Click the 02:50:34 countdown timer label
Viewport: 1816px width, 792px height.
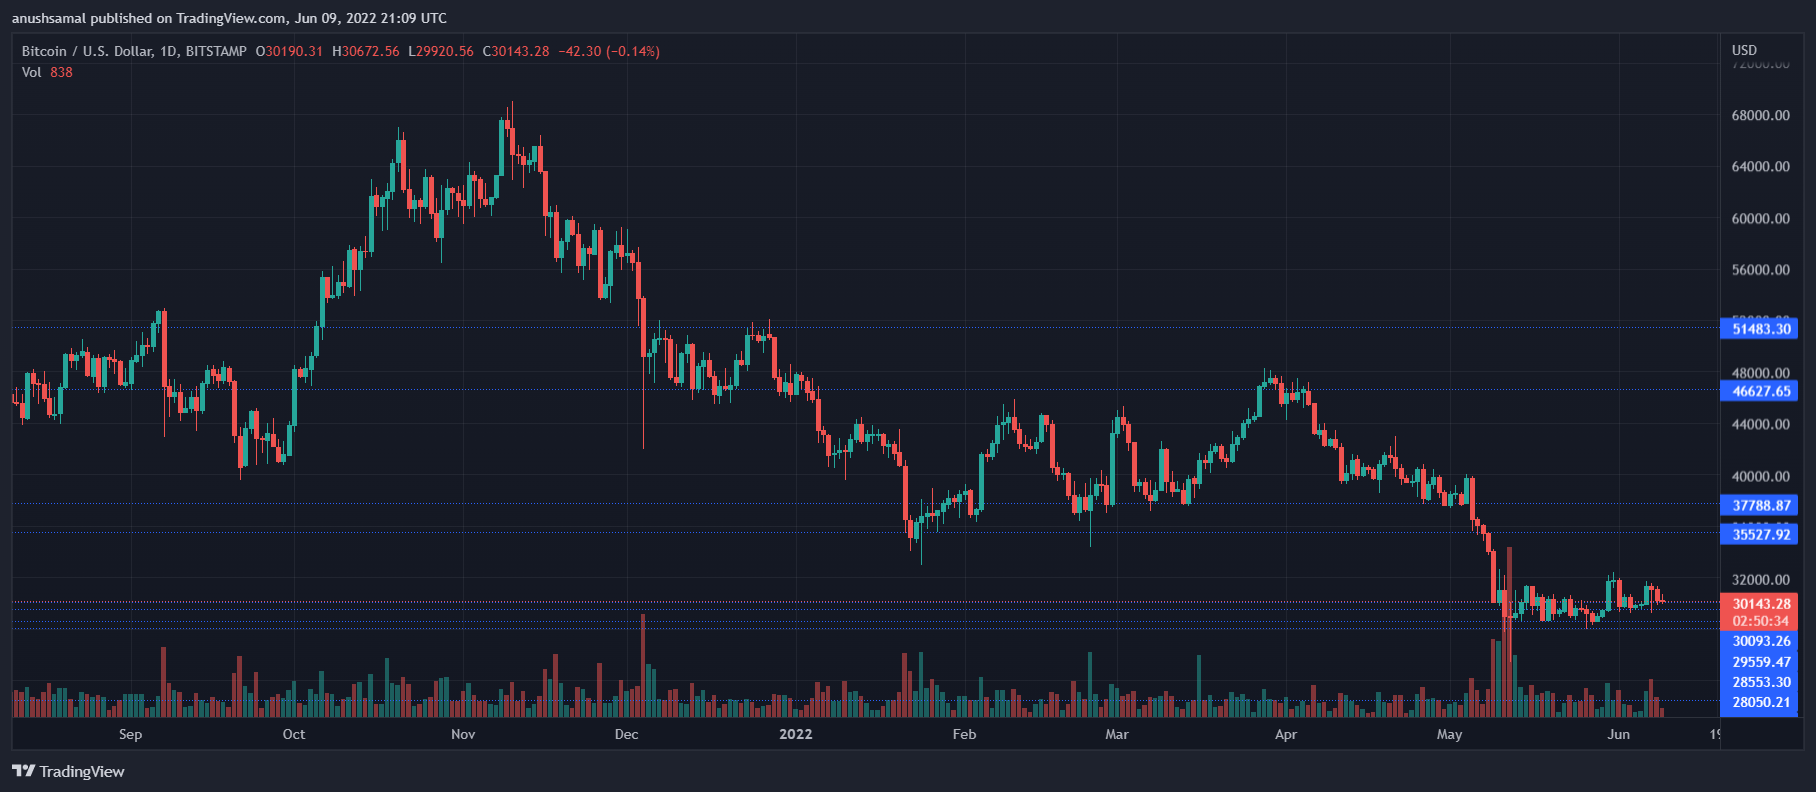(1759, 621)
